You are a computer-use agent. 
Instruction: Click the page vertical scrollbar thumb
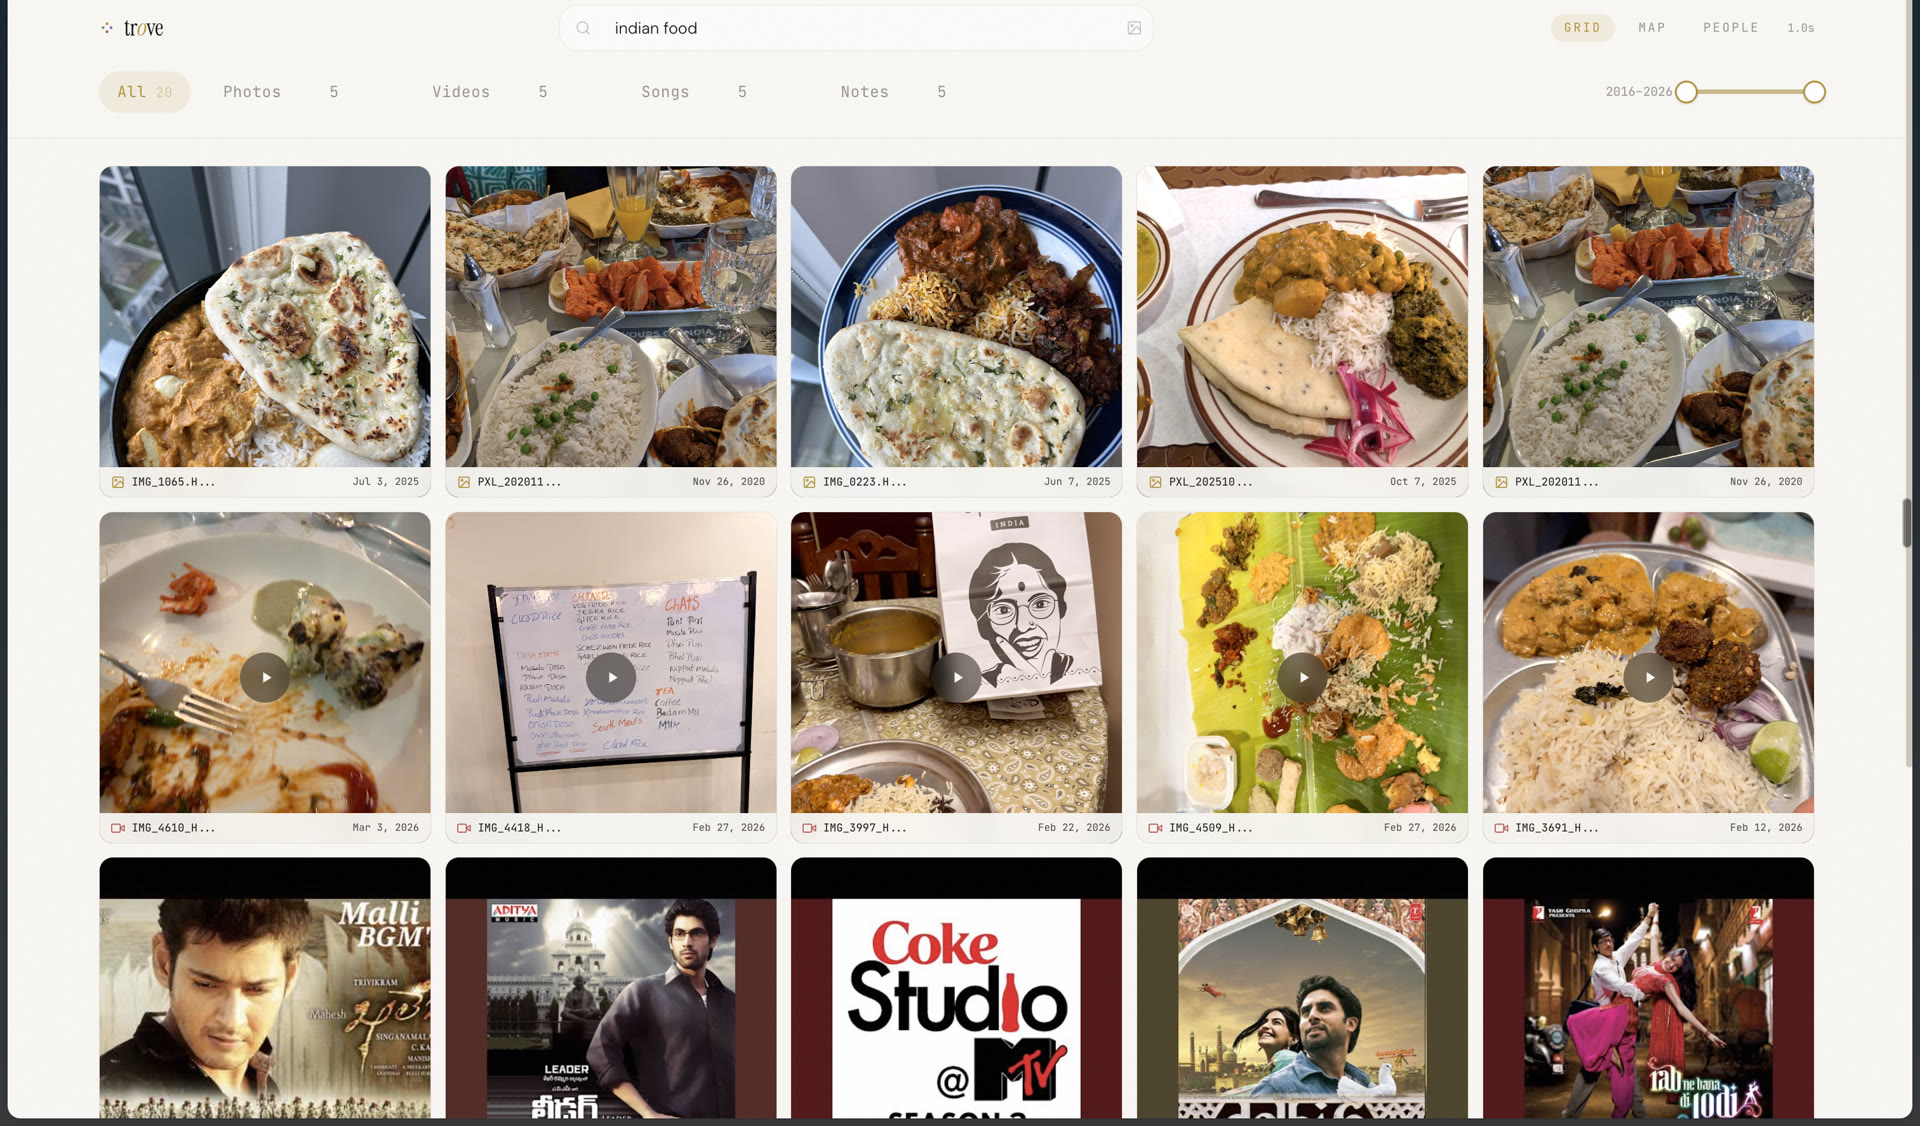[1906, 522]
